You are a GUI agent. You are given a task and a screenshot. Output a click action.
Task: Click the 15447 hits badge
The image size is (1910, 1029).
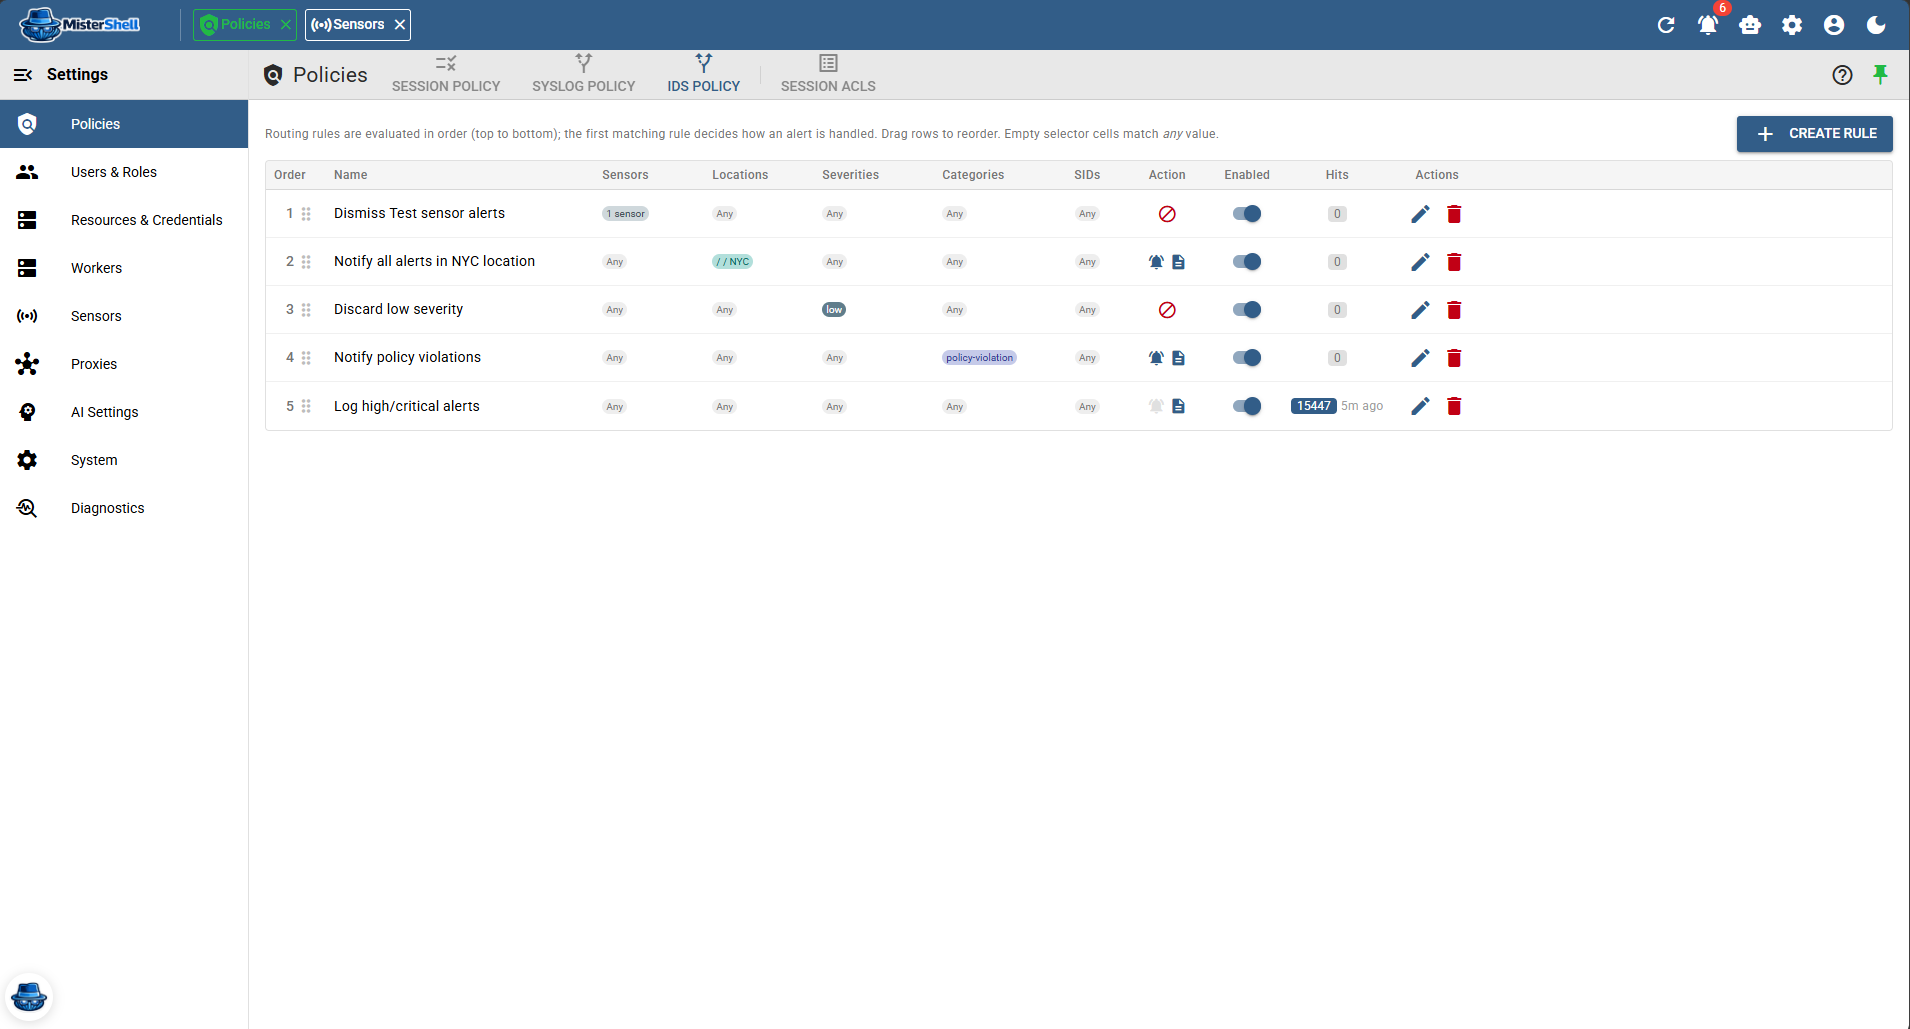(x=1314, y=406)
